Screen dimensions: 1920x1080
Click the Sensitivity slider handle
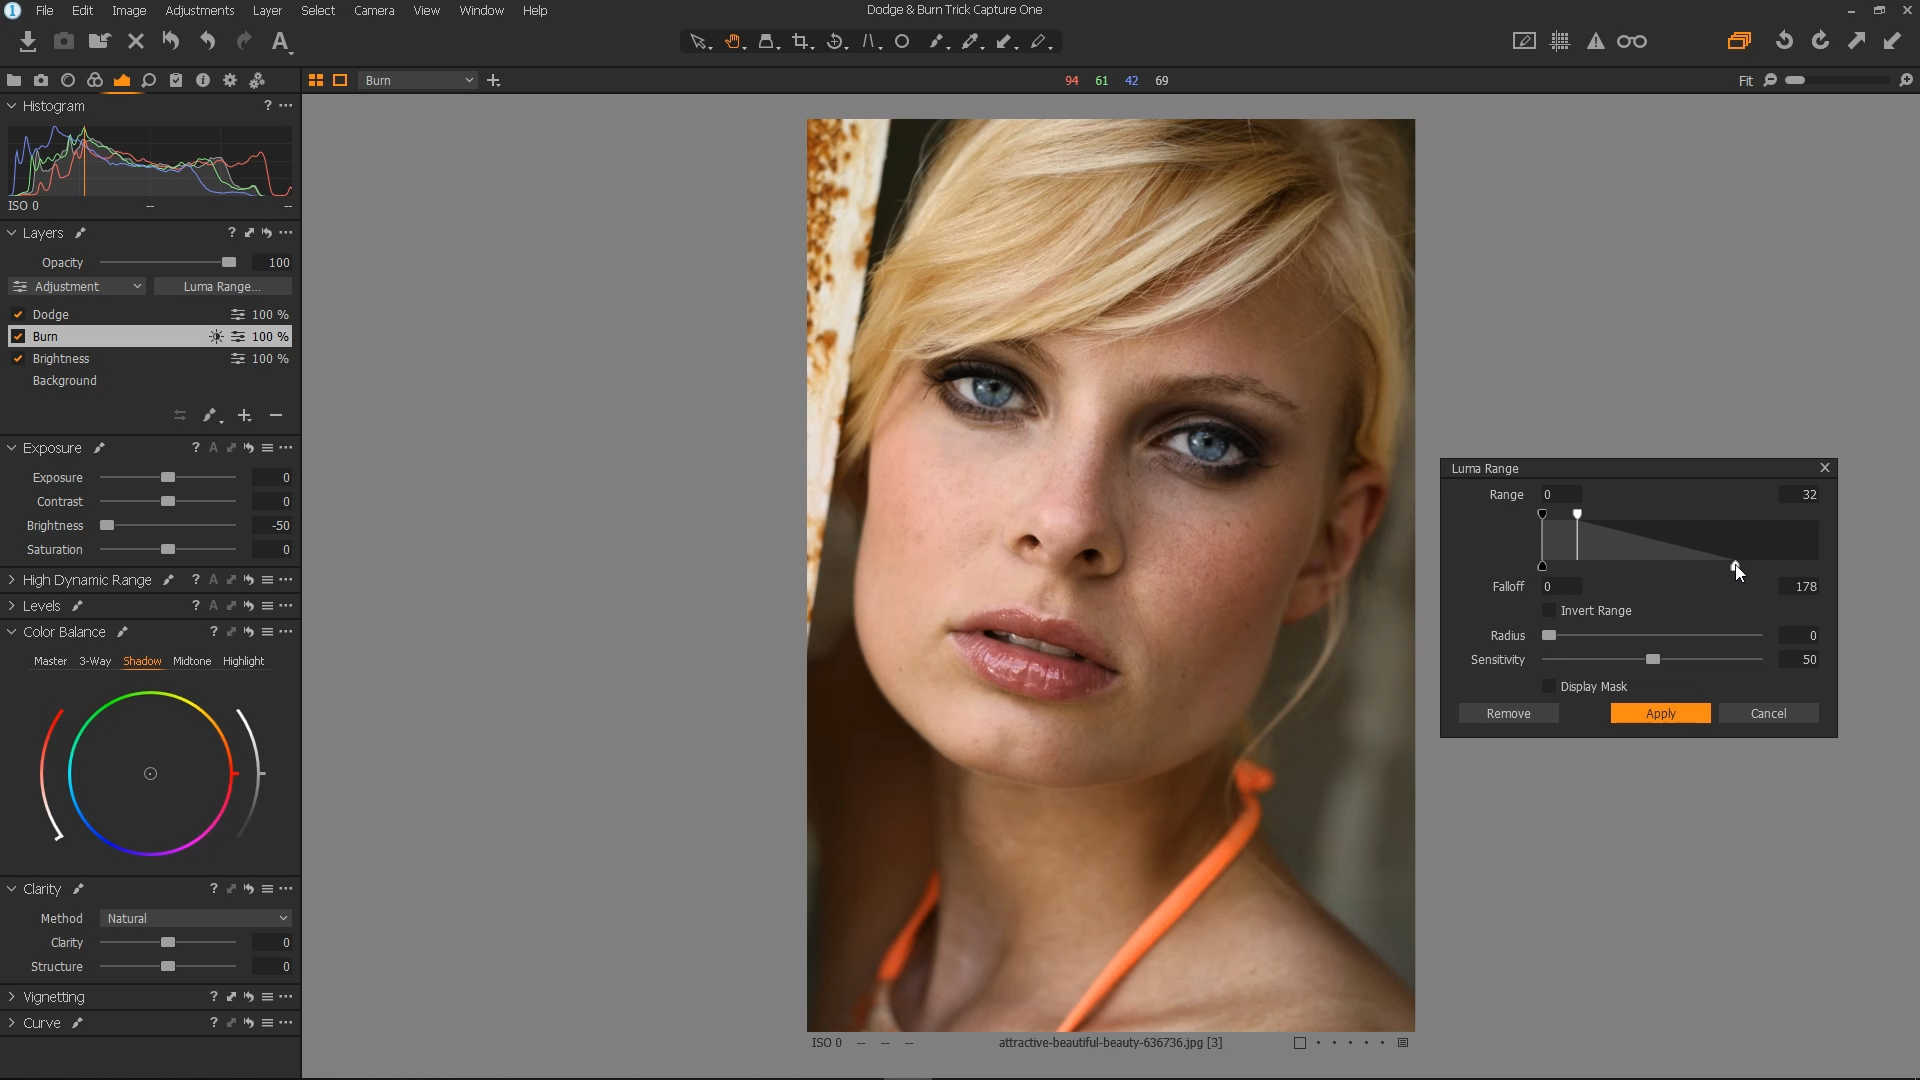click(x=1653, y=659)
